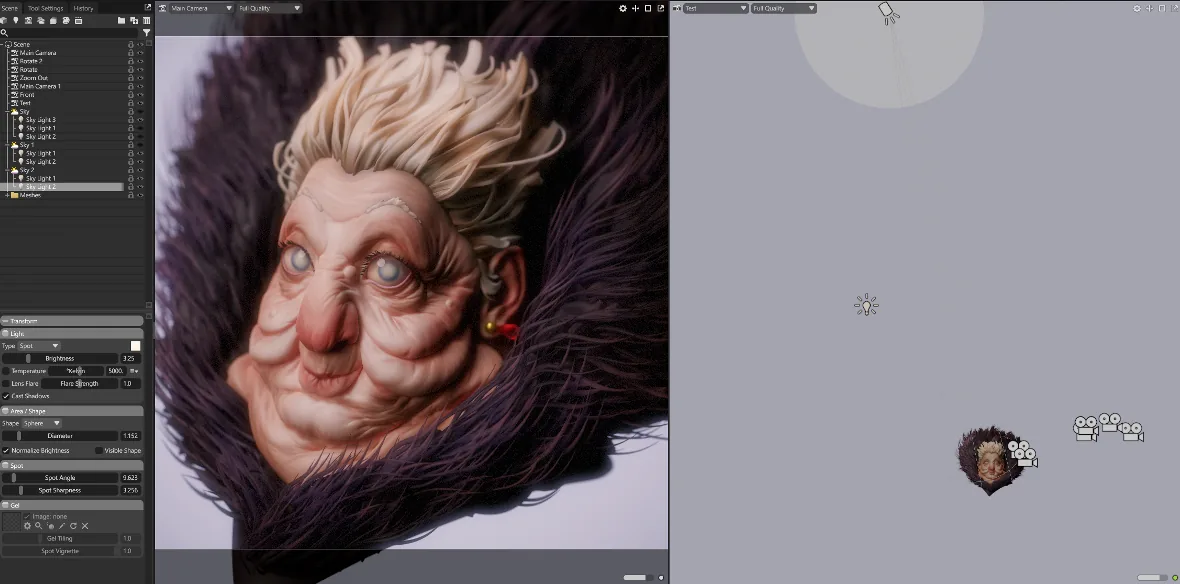Toggle visibility of Sky 1
This screenshot has height=584, width=1180.
pos(140,144)
